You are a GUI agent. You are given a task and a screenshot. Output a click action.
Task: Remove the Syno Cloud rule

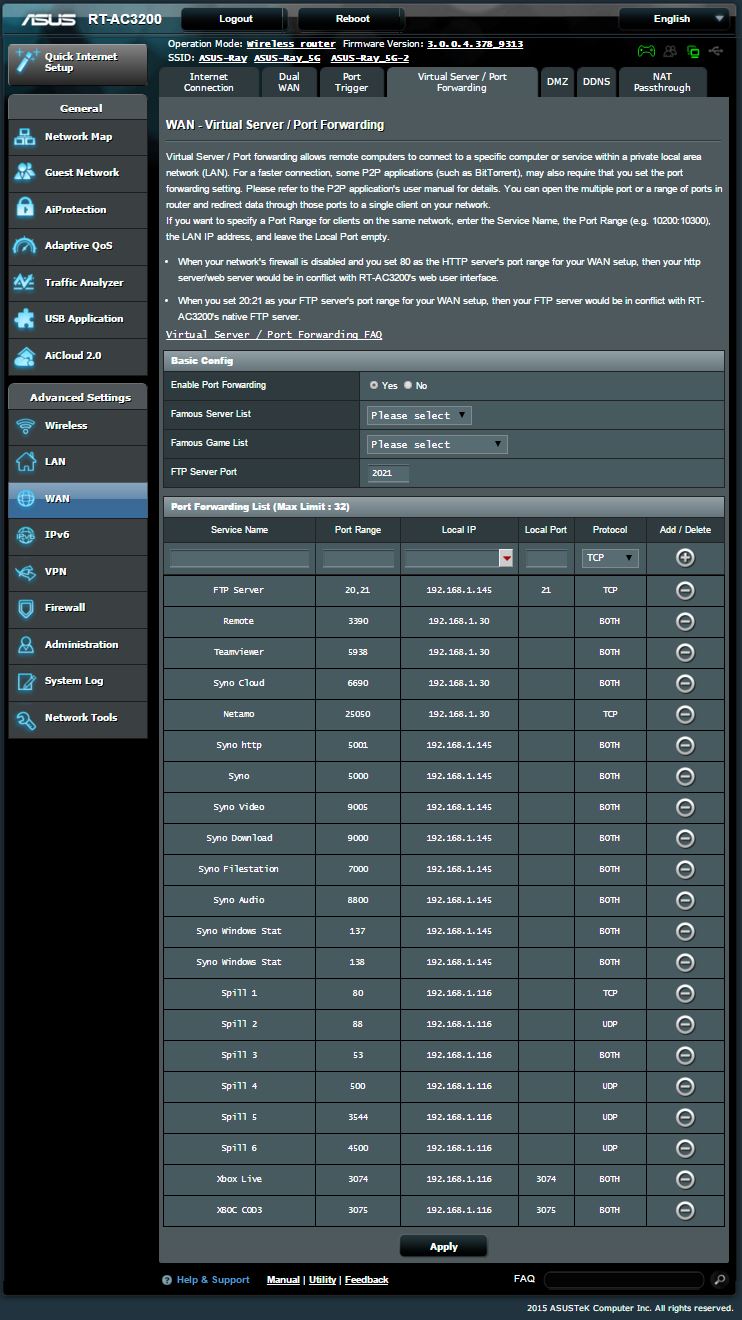tap(685, 683)
